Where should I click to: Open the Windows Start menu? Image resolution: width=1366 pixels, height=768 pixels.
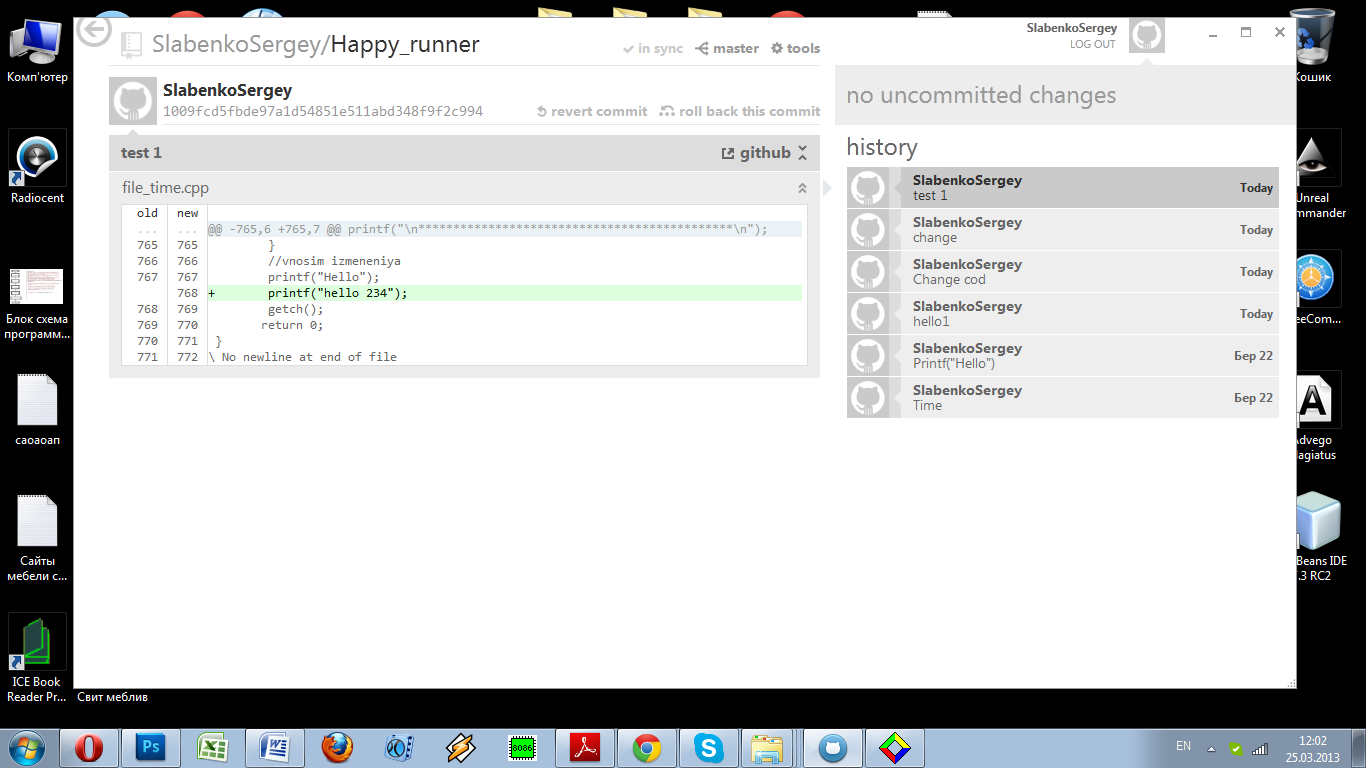26,747
